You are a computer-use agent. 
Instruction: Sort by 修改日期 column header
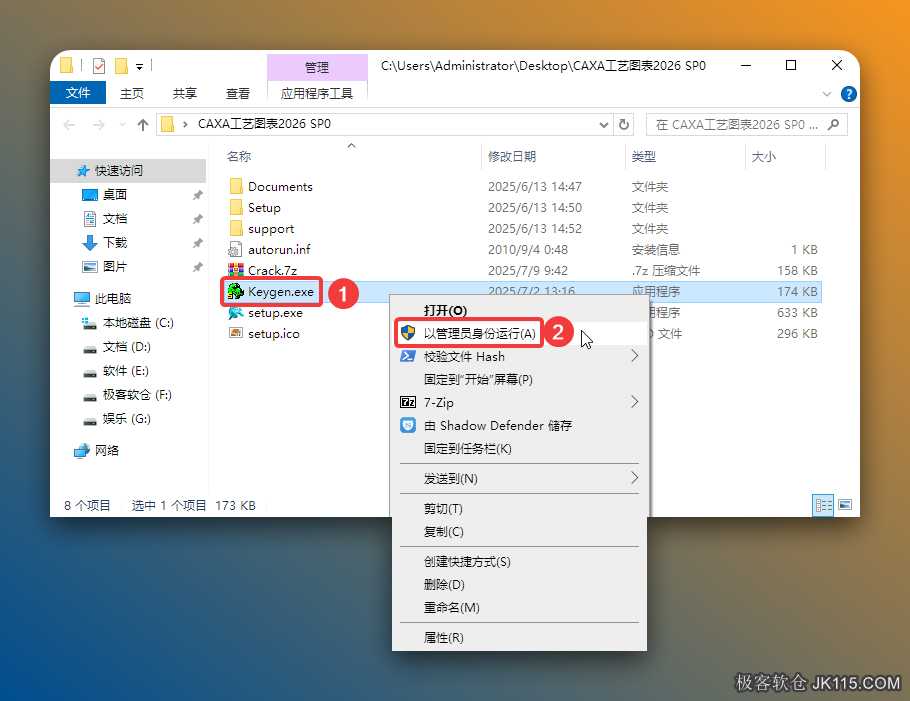pyautogui.click(x=512, y=156)
